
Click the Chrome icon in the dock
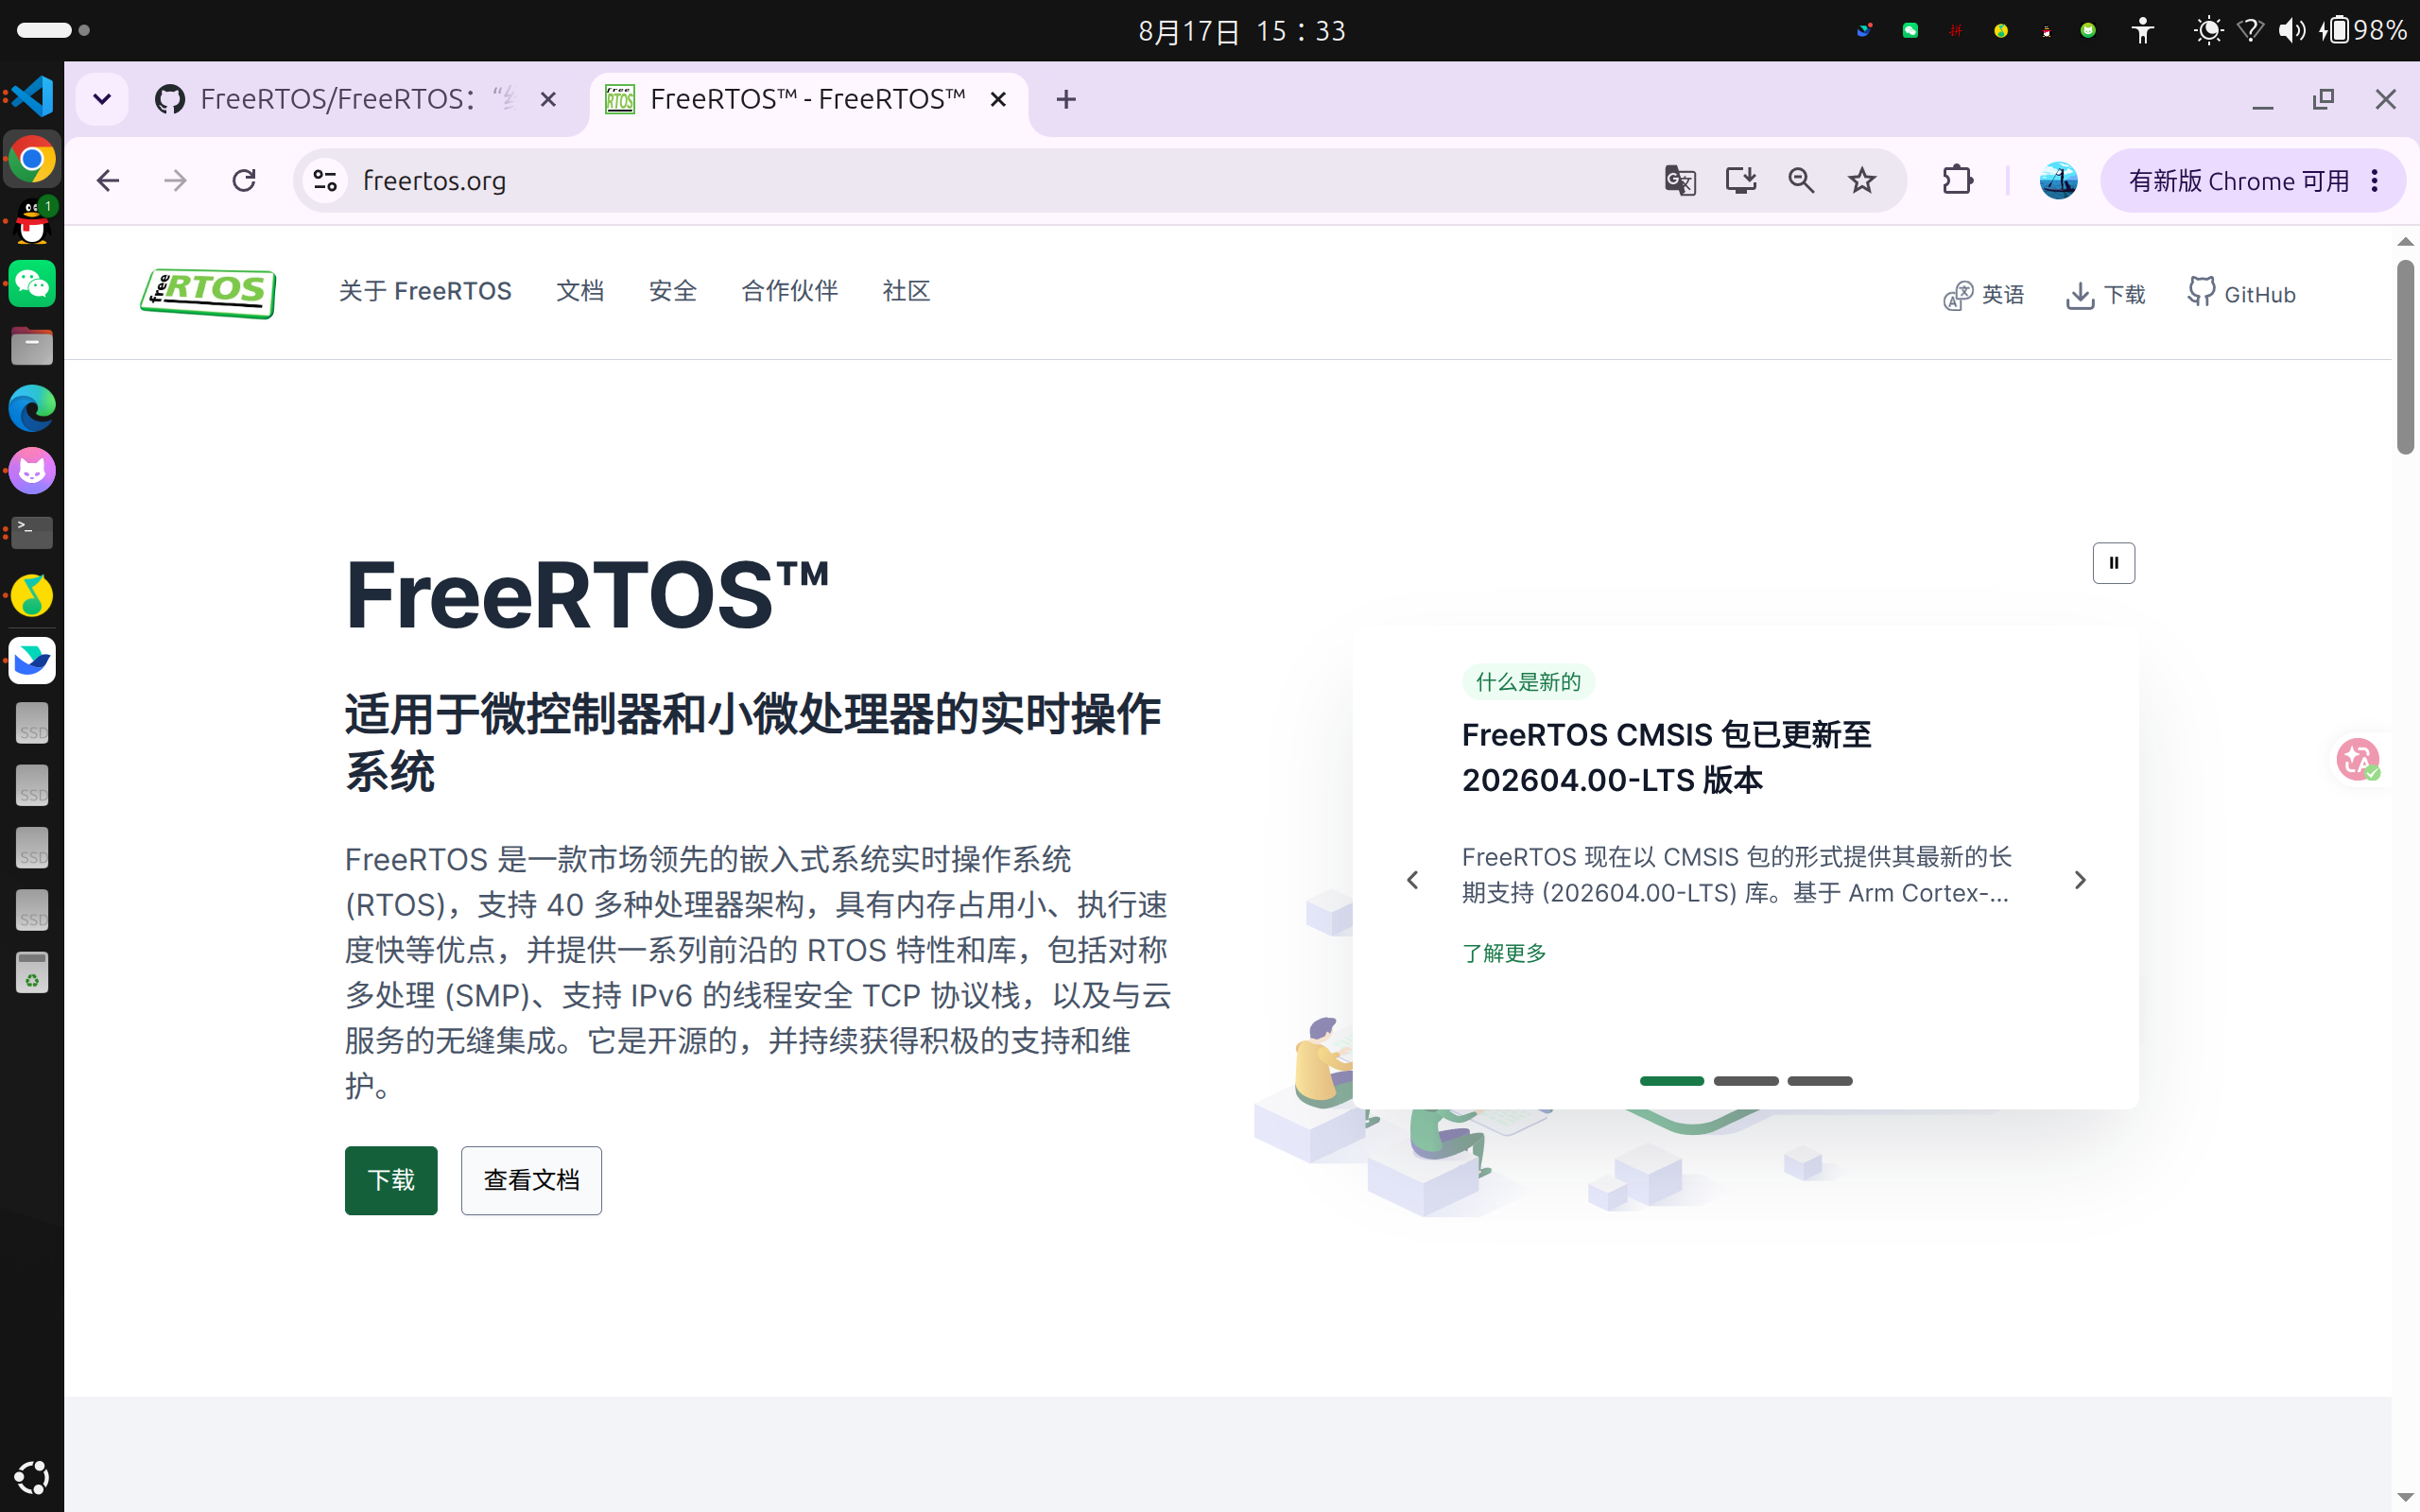32,159
